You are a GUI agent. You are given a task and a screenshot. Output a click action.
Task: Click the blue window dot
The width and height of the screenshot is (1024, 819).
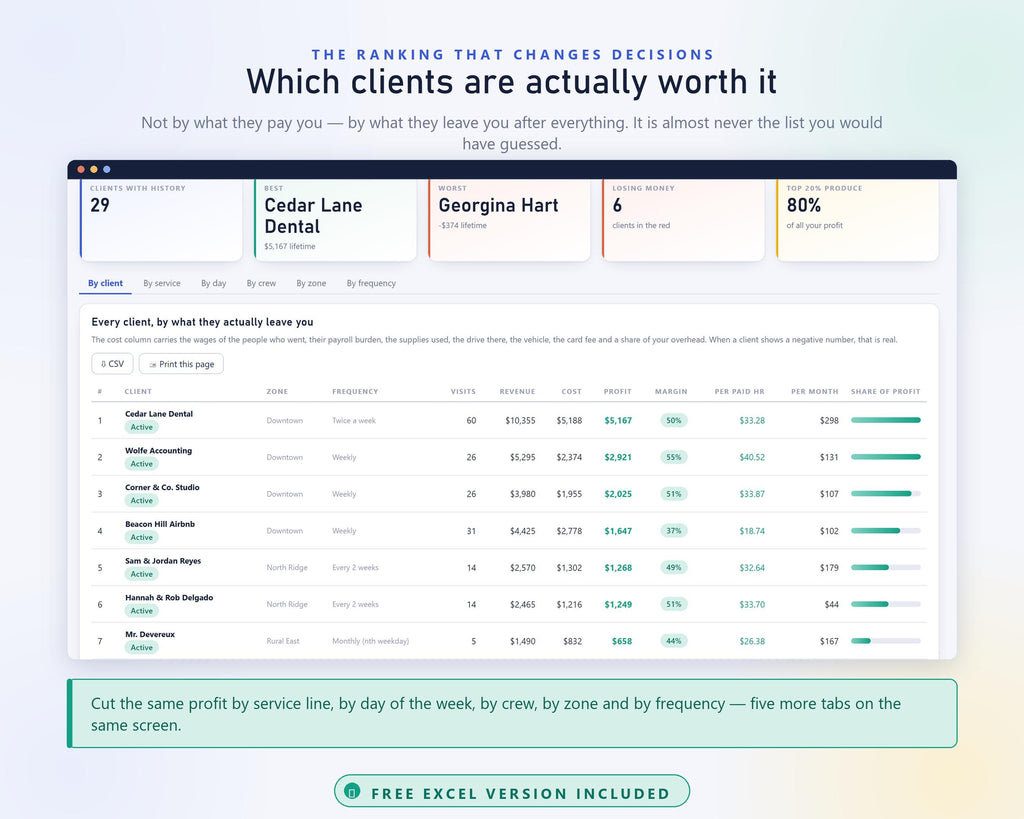[x=107, y=169]
